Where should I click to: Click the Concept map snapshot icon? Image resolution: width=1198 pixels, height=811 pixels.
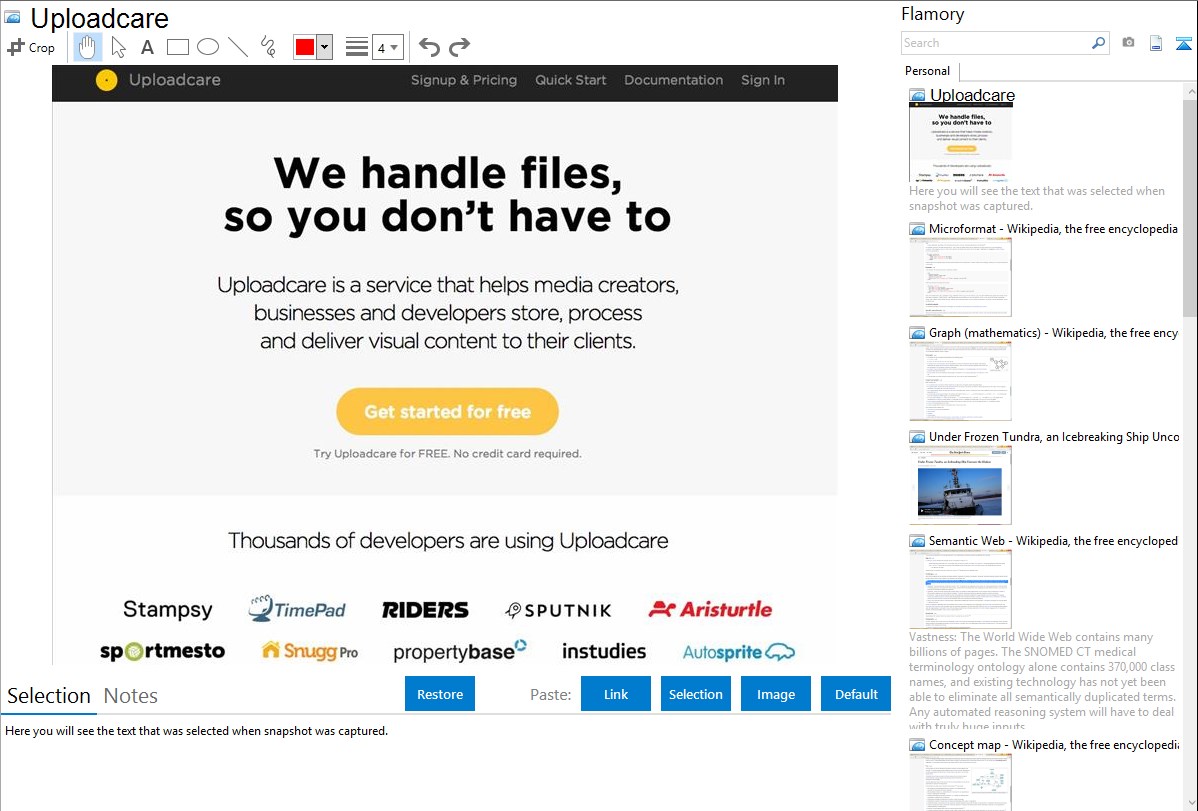[917, 745]
